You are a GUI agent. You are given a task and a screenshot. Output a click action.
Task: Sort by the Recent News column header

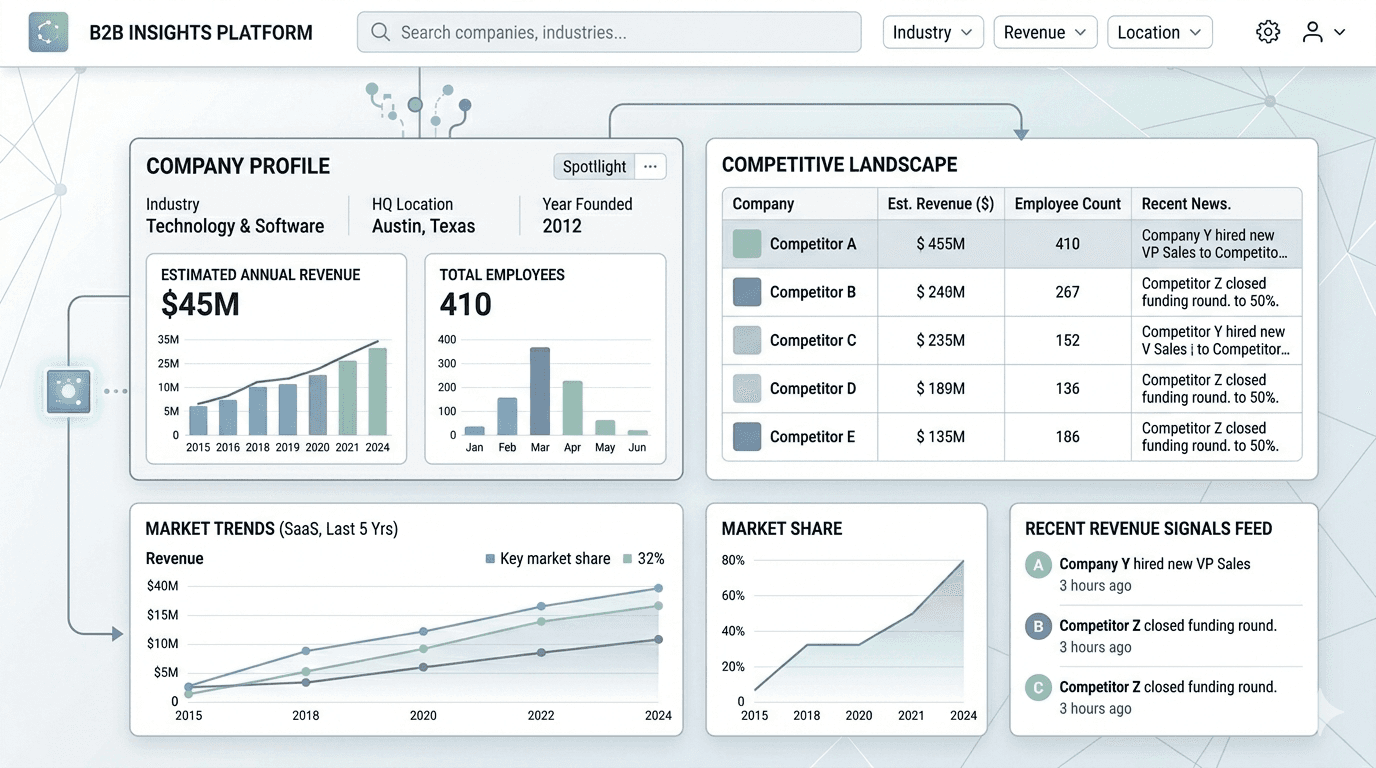[x=1186, y=204]
